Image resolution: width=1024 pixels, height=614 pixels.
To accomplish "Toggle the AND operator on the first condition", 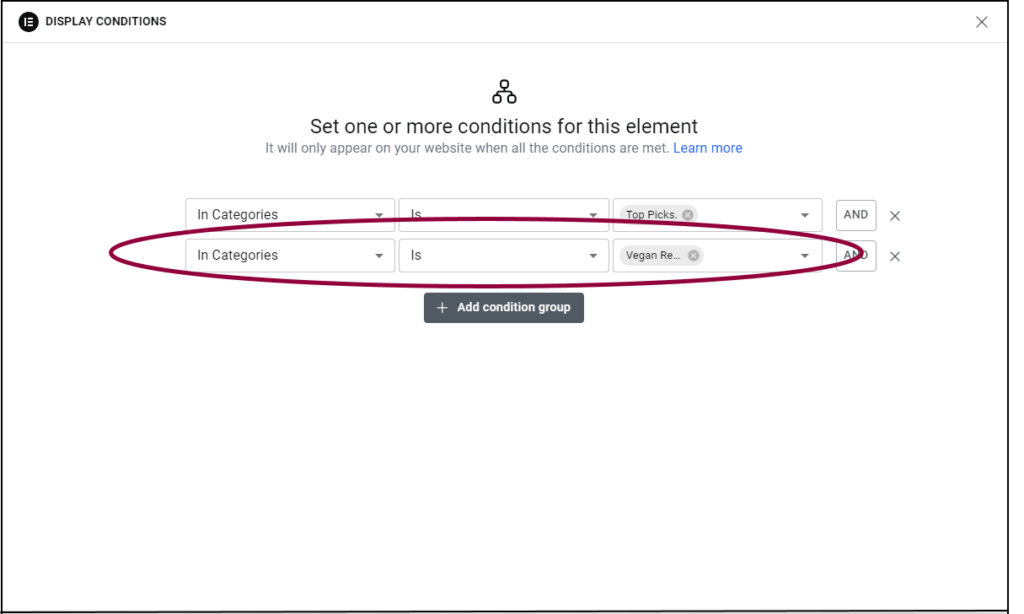I will [x=856, y=215].
